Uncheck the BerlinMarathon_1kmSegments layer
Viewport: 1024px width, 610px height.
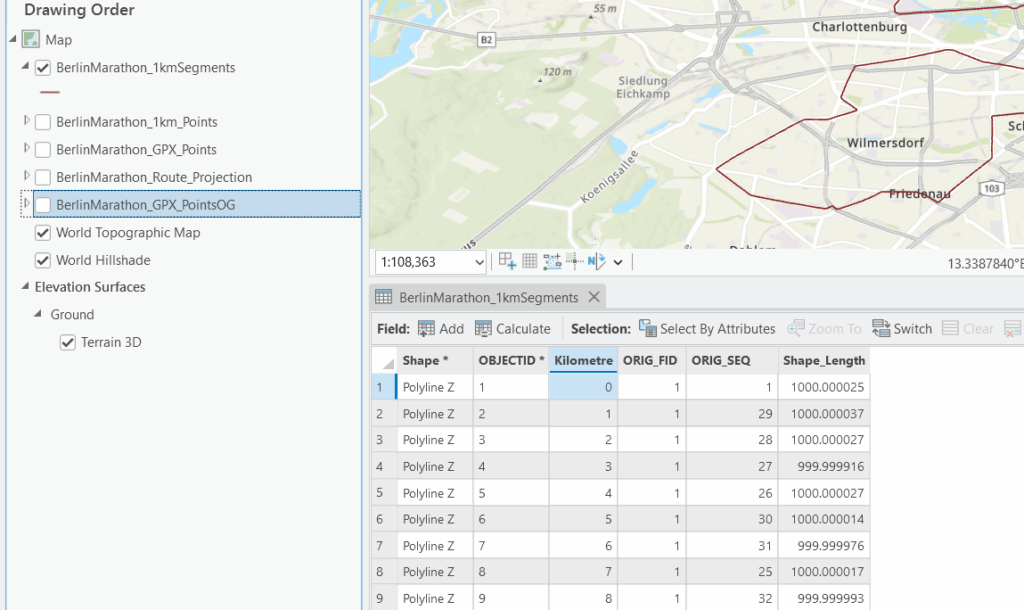point(43,68)
